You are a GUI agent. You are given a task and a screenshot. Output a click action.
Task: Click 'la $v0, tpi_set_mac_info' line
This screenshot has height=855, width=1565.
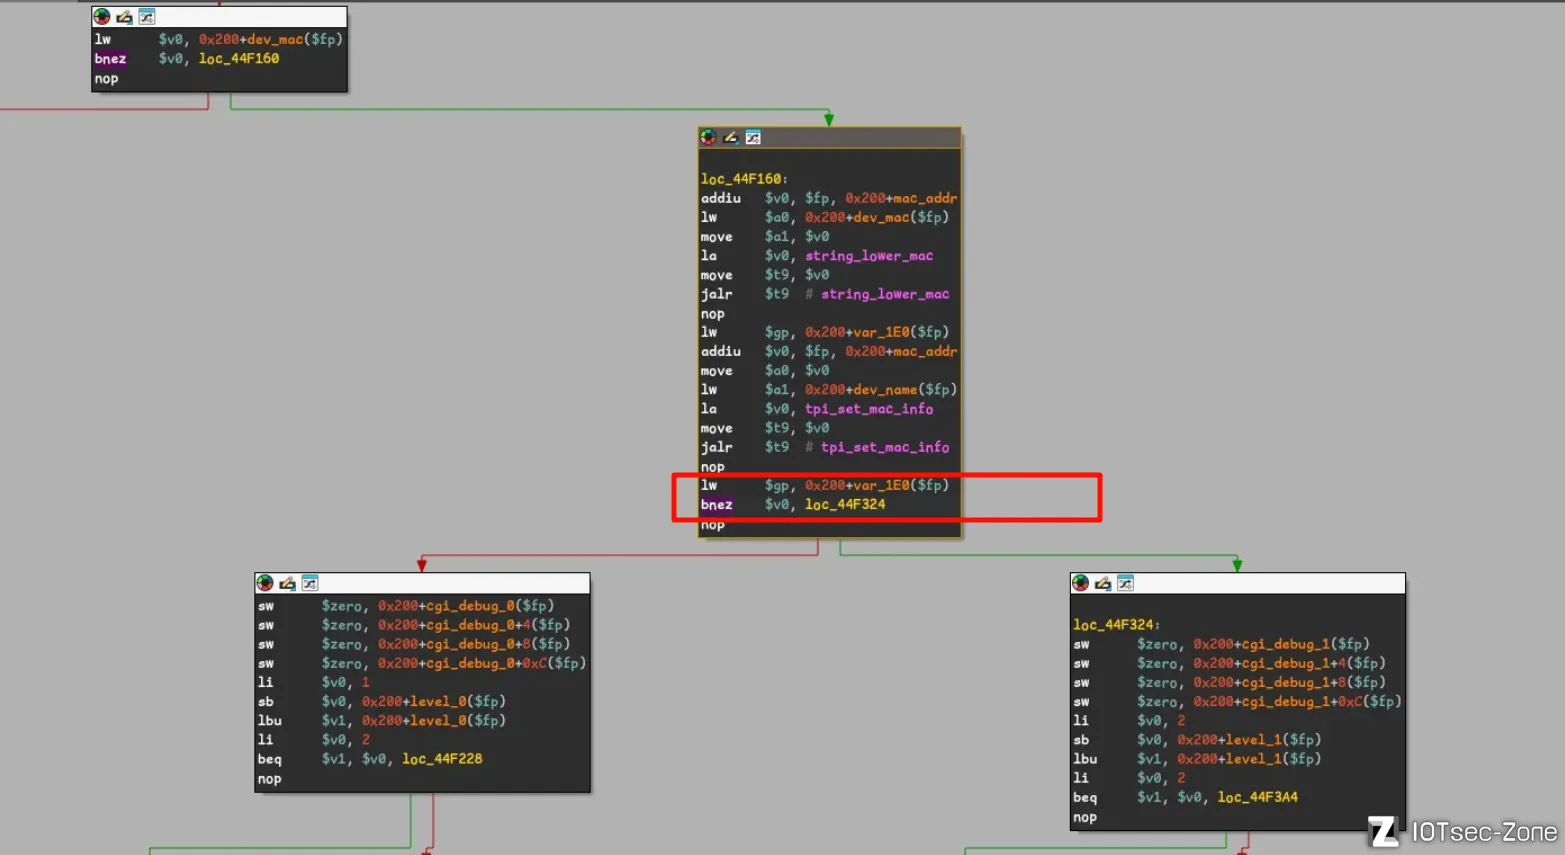[817, 408]
